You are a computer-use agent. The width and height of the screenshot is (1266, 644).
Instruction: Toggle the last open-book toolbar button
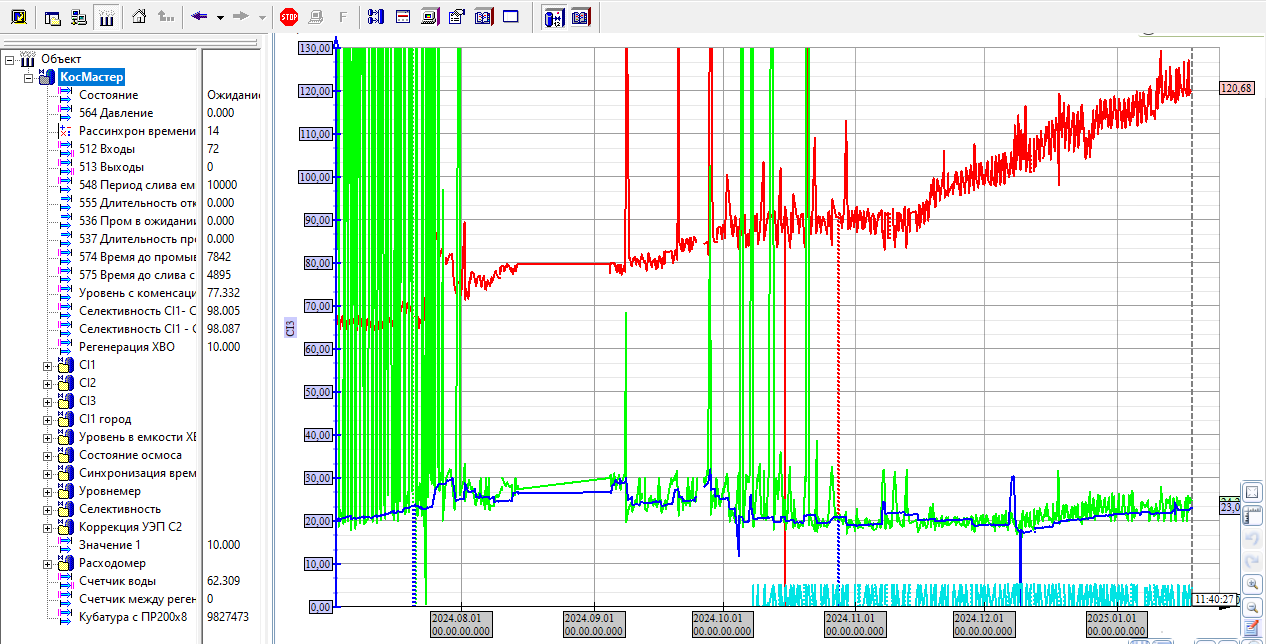click(x=580, y=17)
